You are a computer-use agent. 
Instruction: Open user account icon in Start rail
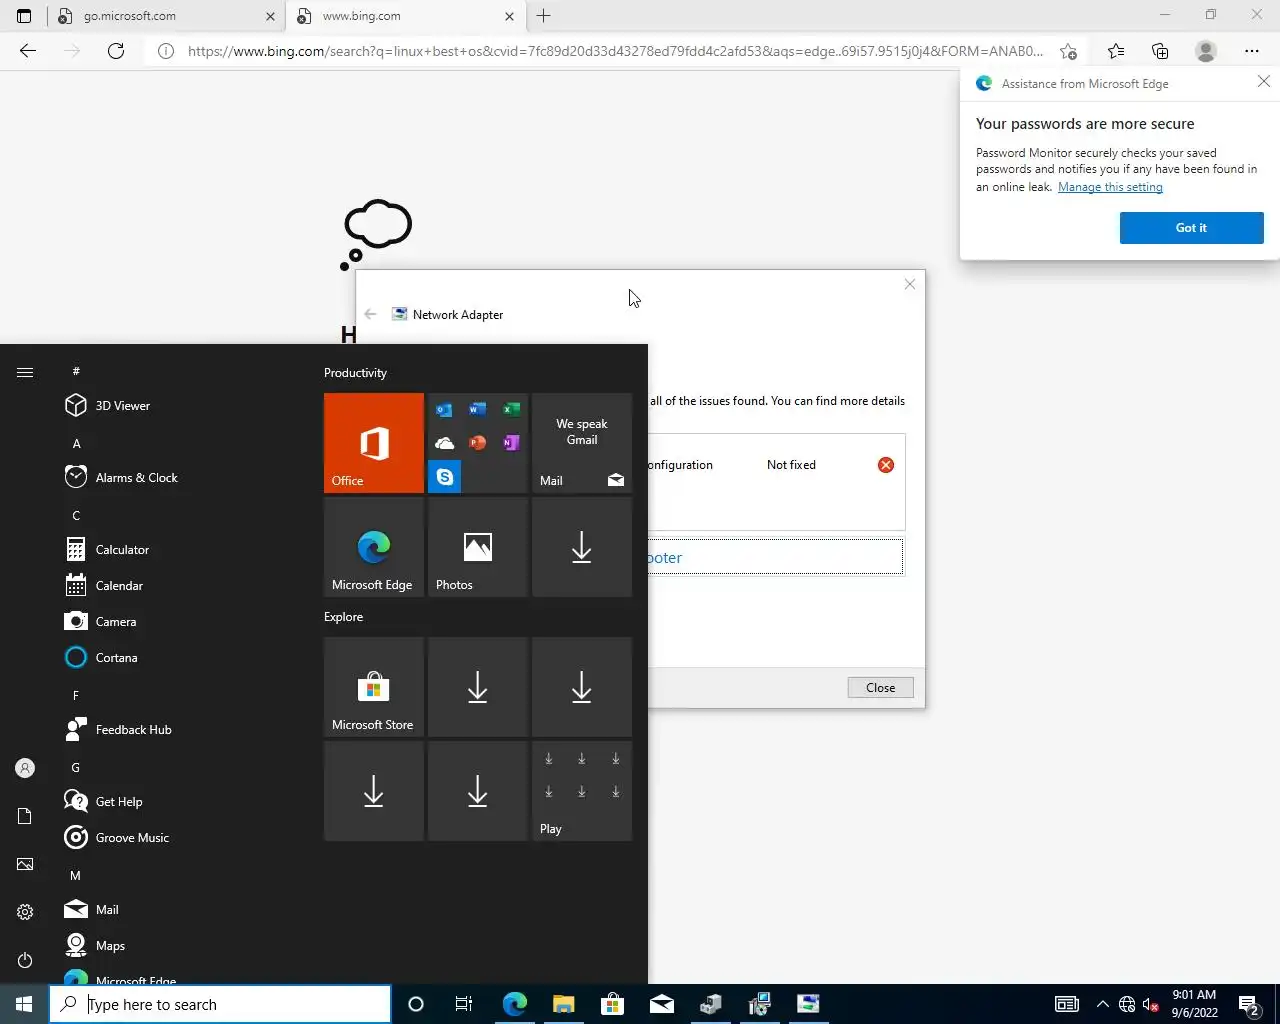click(x=25, y=768)
